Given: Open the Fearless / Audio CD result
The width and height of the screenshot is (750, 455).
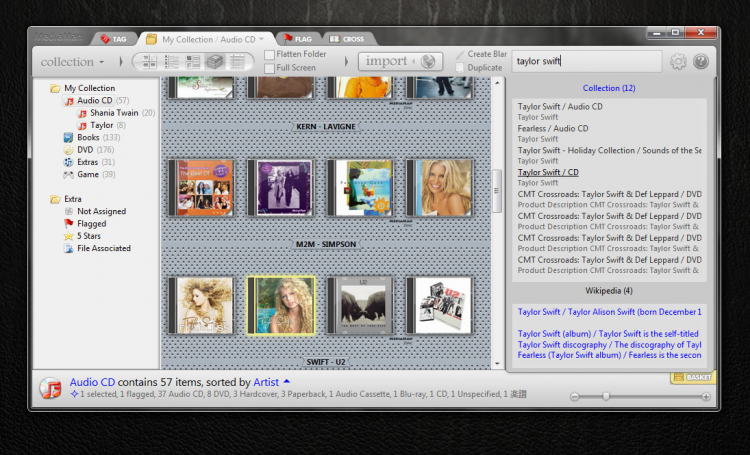Looking at the screenshot, I should point(553,128).
